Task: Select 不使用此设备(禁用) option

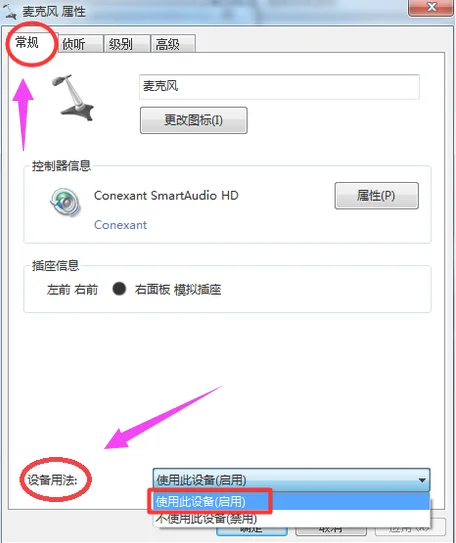Action: (x=291, y=518)
